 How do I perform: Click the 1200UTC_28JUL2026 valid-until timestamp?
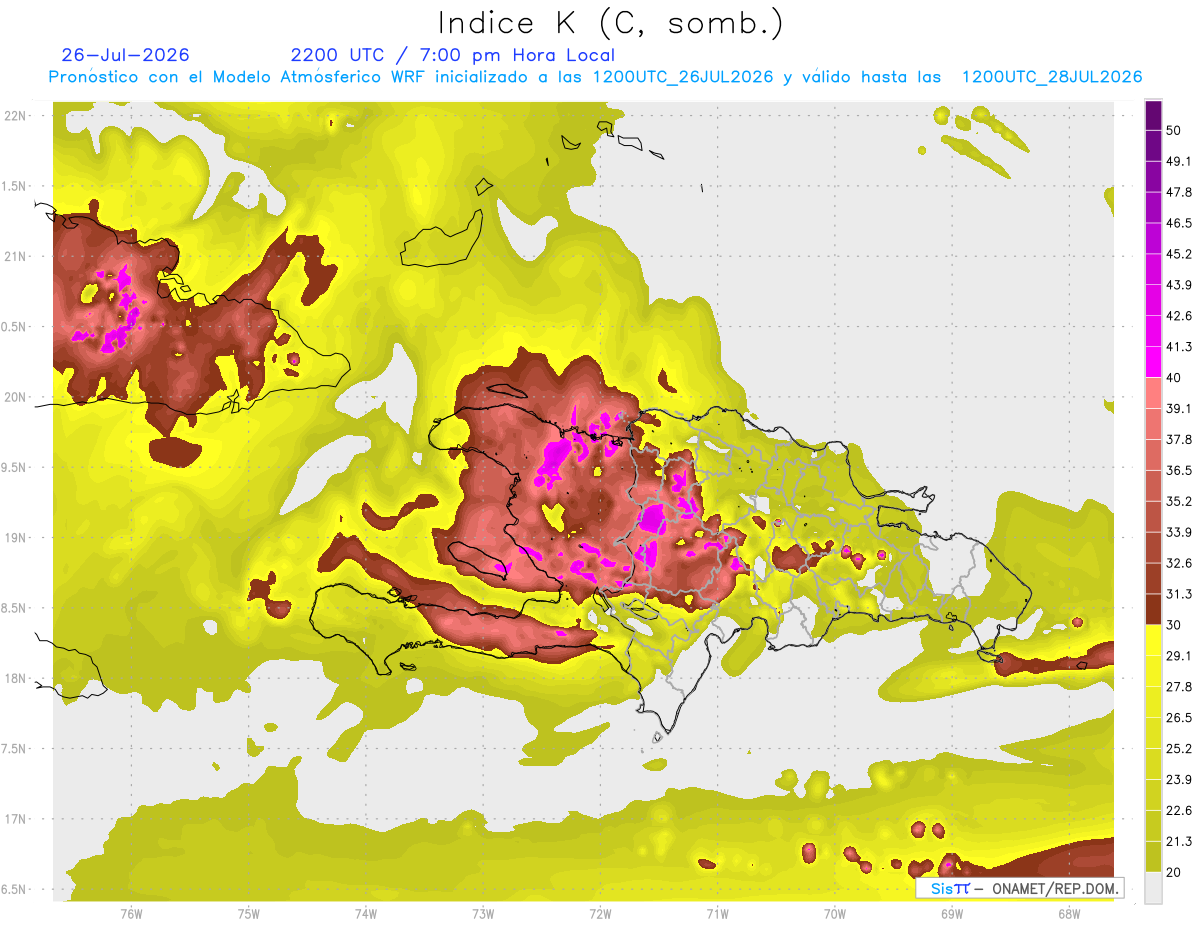1052,77
